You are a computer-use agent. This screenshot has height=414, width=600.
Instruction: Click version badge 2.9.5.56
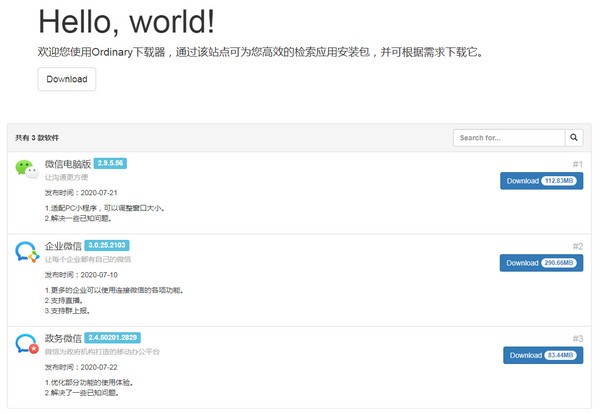(x=110, y=162)
